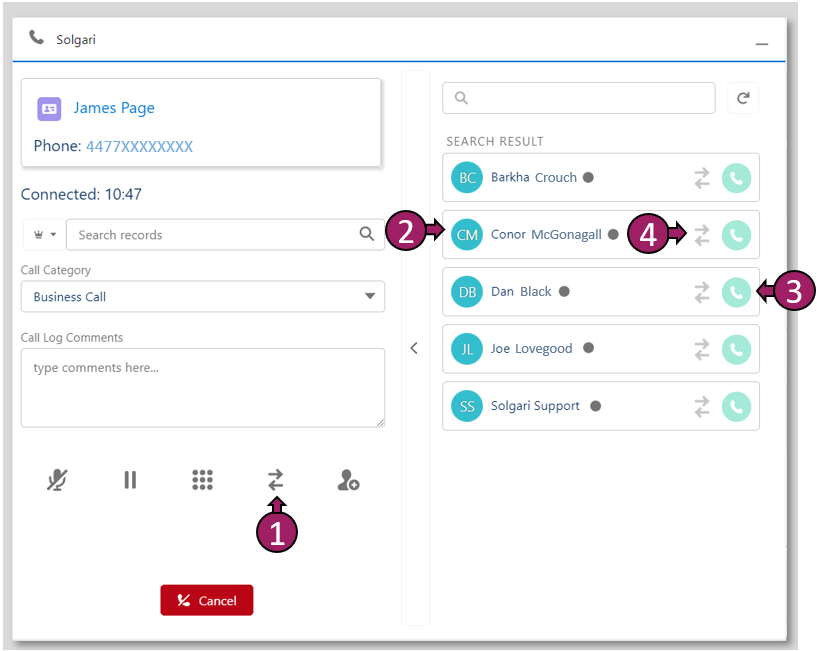Refresh the contact search results
817x651 pixels.
(742, 98)
